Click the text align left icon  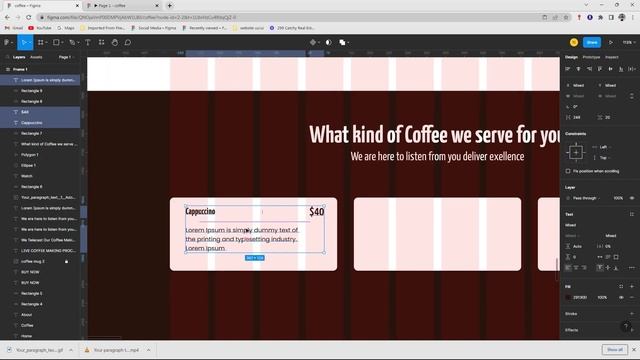[x=568, y=268]
